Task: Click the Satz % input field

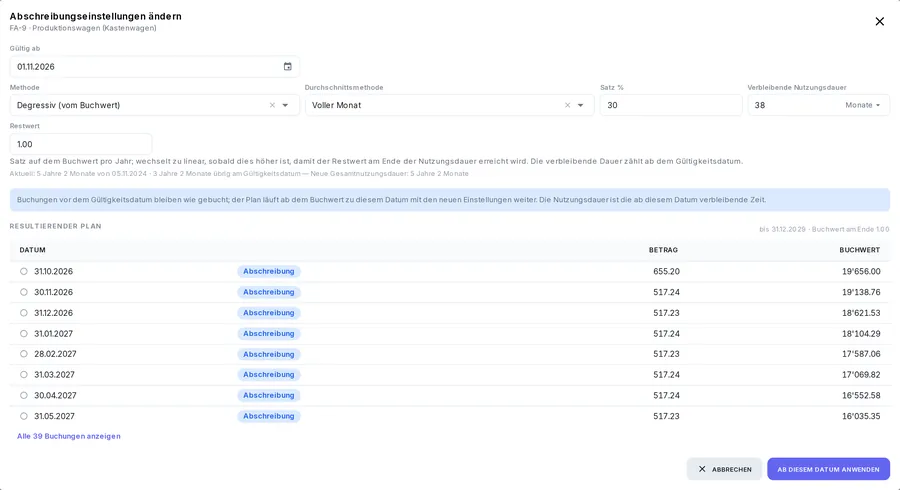Action: 671,105
